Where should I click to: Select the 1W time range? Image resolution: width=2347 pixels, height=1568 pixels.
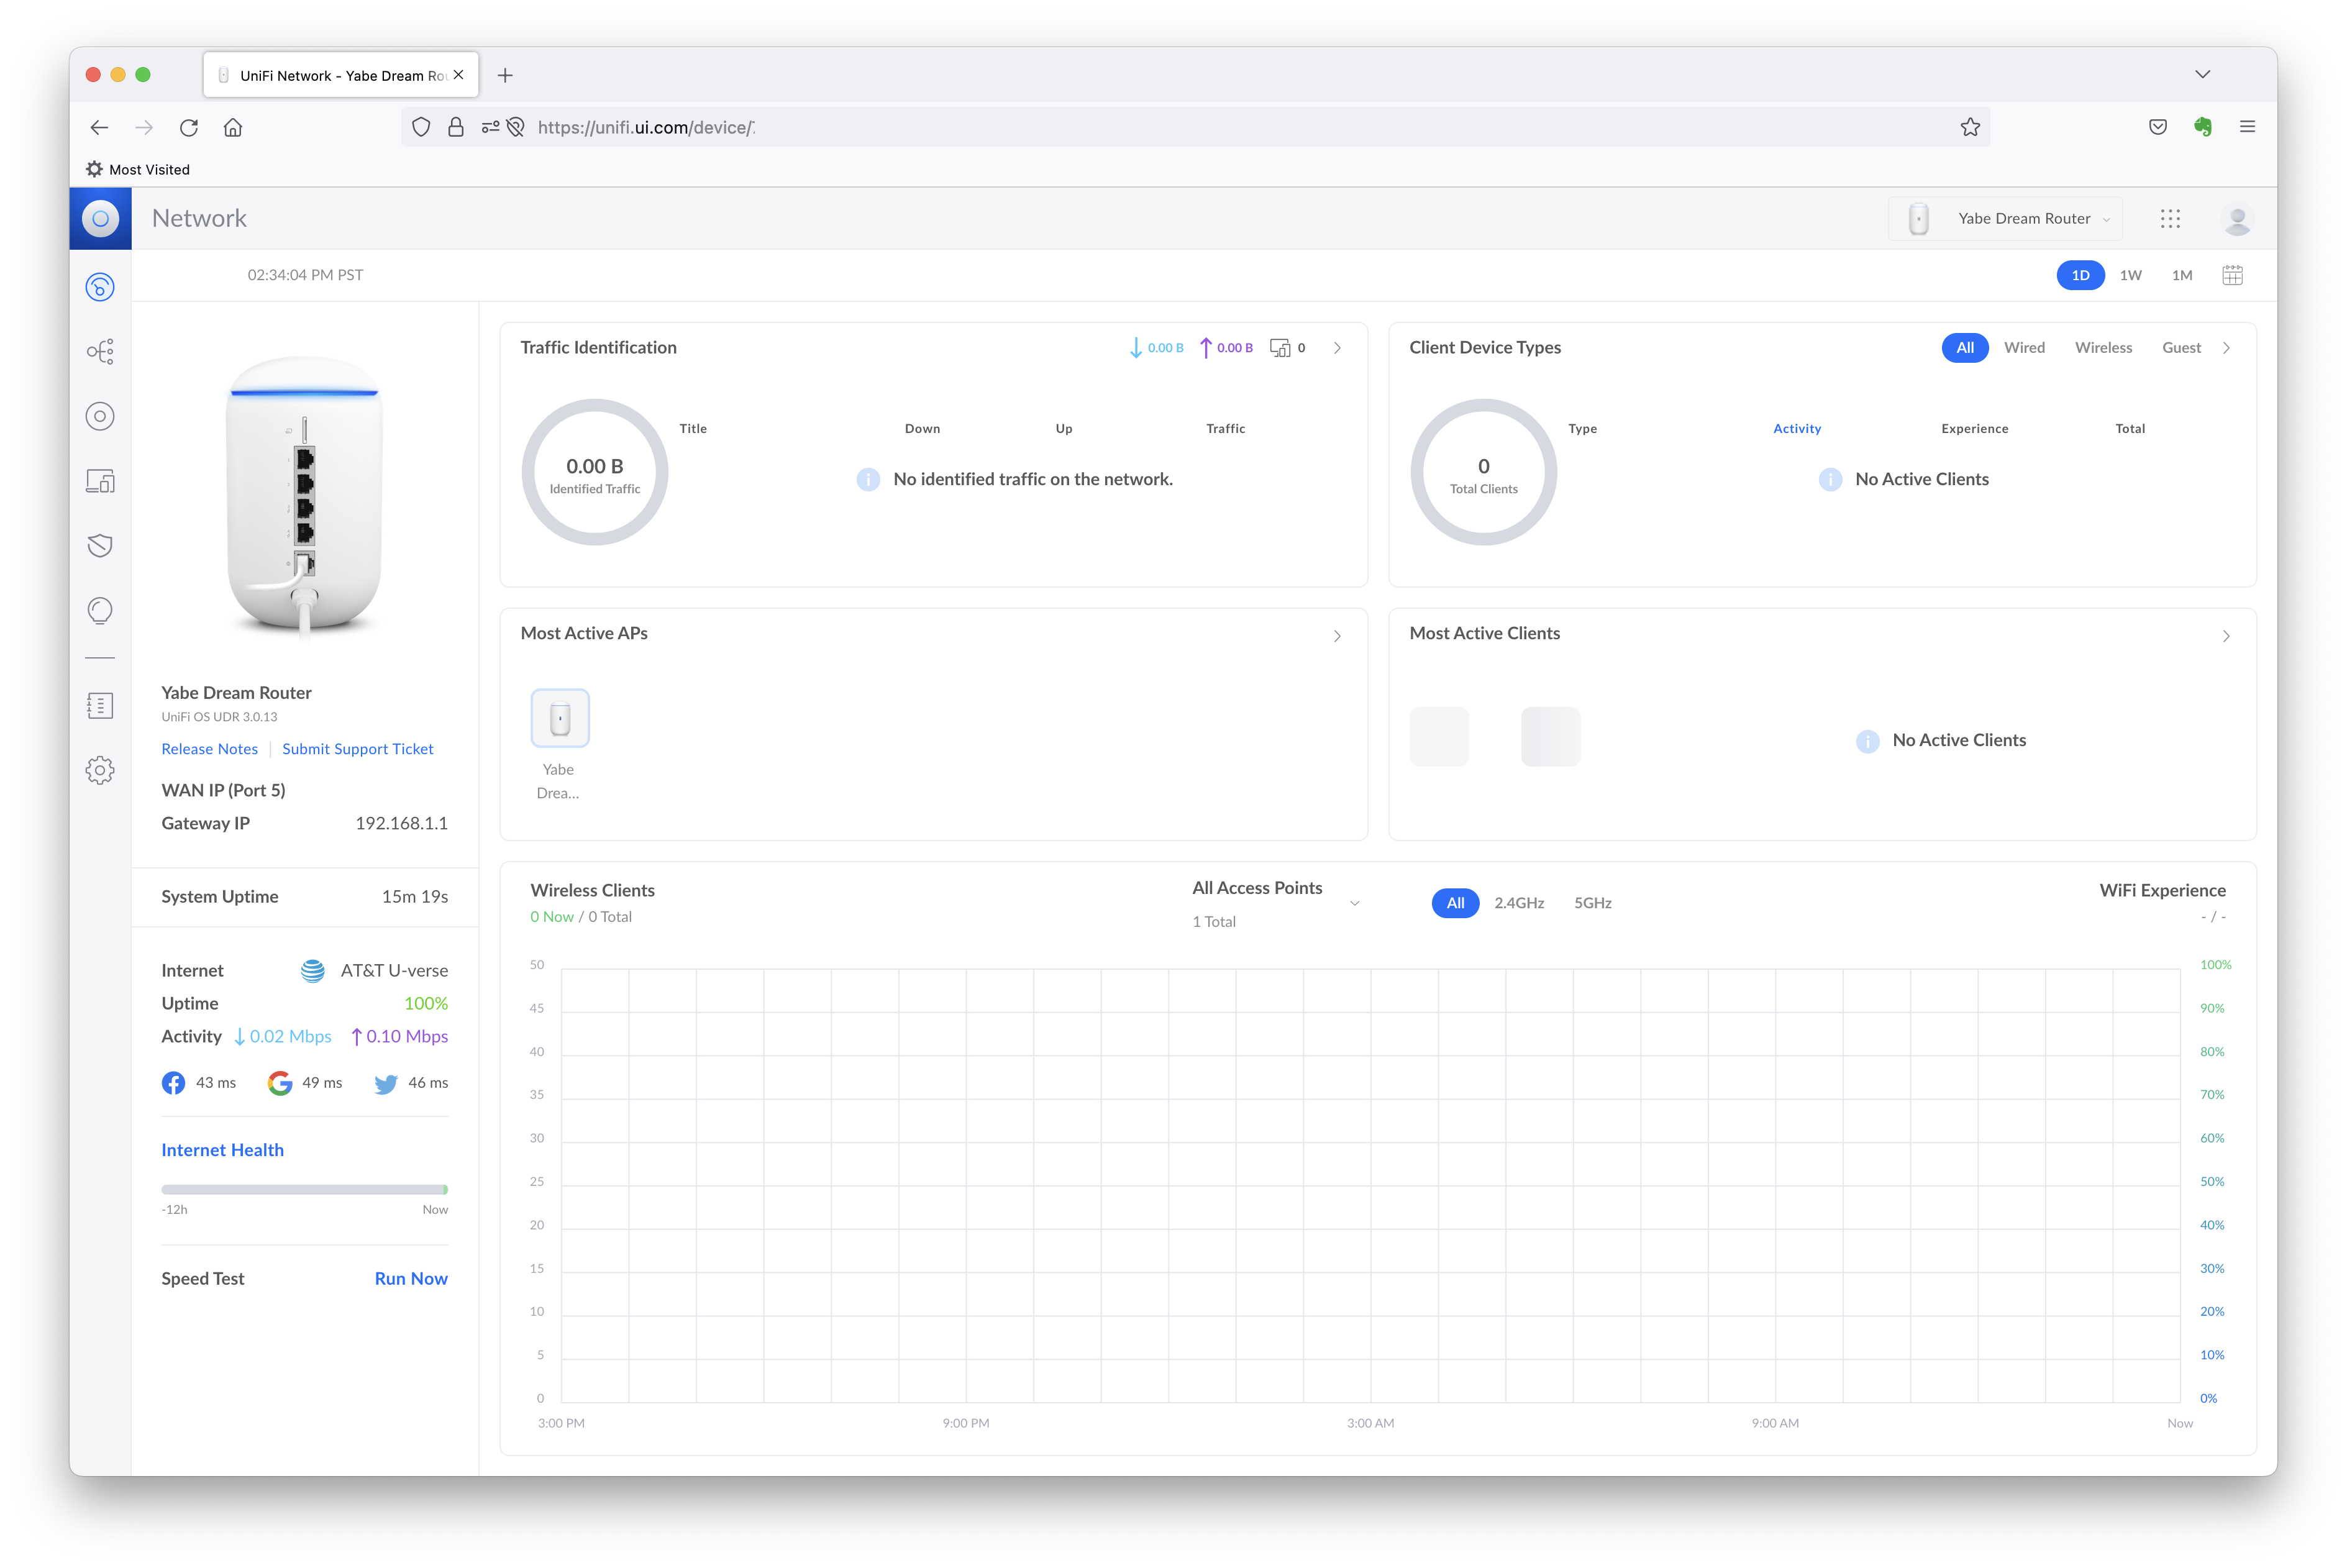[2131, 275]
